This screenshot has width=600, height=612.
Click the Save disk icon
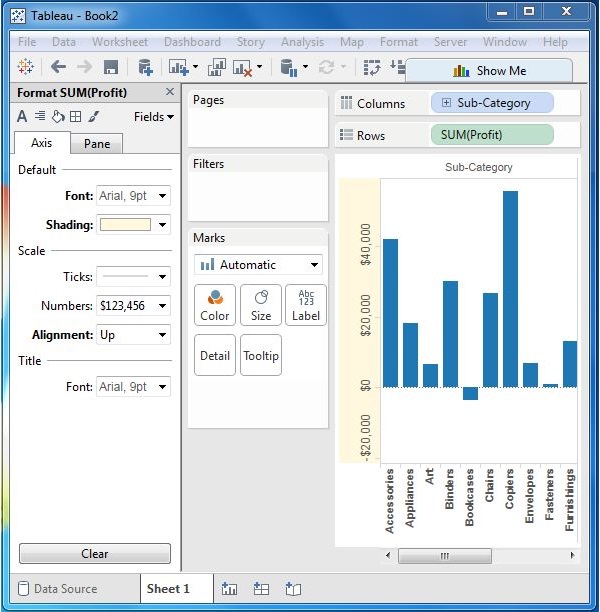point(111,67)
